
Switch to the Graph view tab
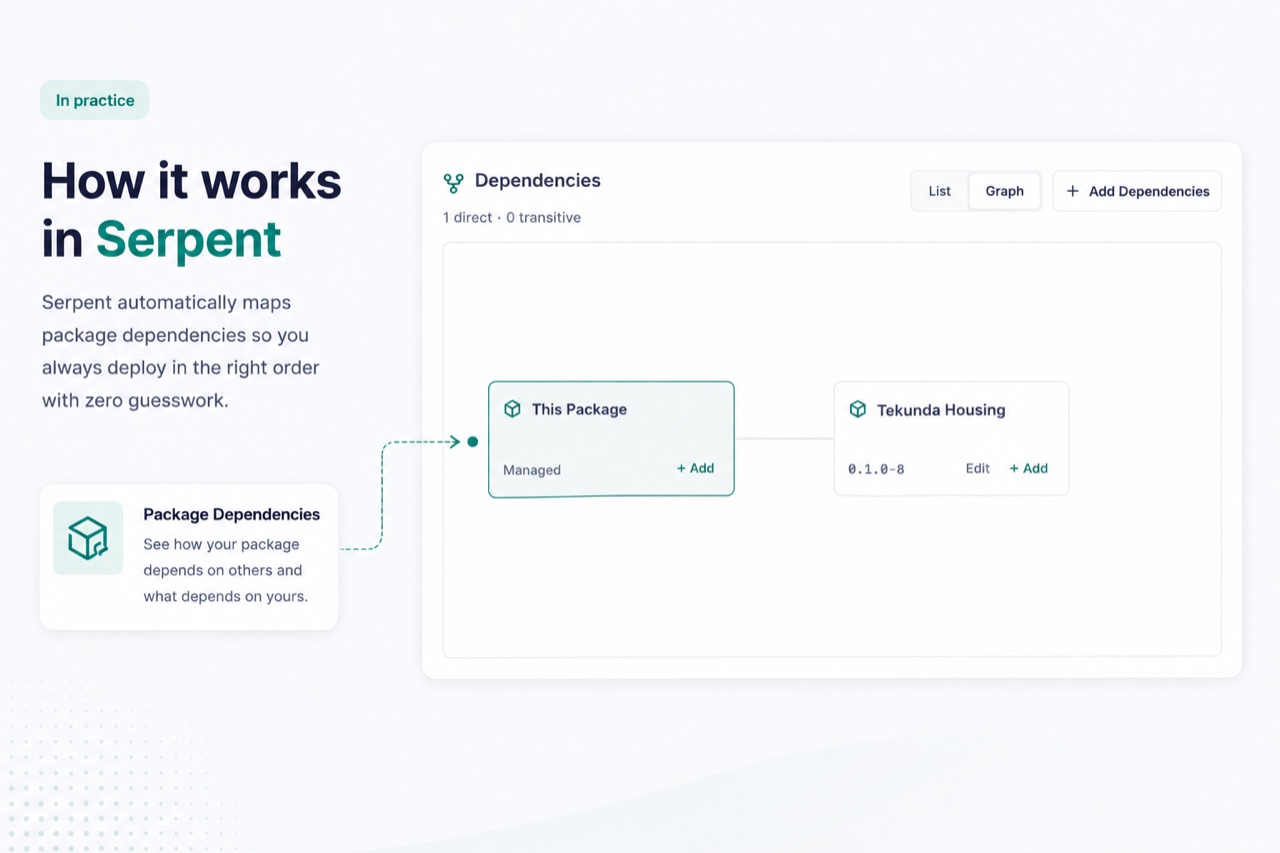1005,191
